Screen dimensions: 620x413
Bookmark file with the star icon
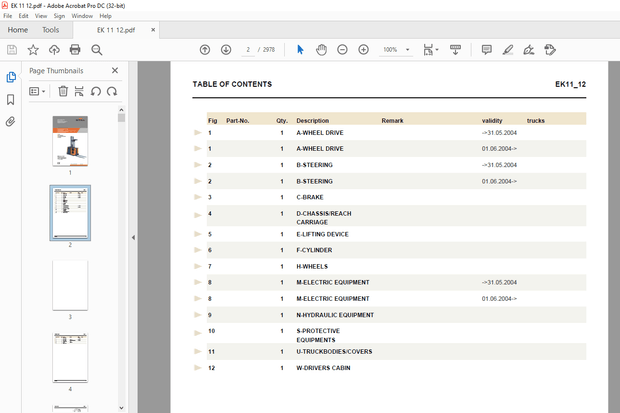click(33, 49)
